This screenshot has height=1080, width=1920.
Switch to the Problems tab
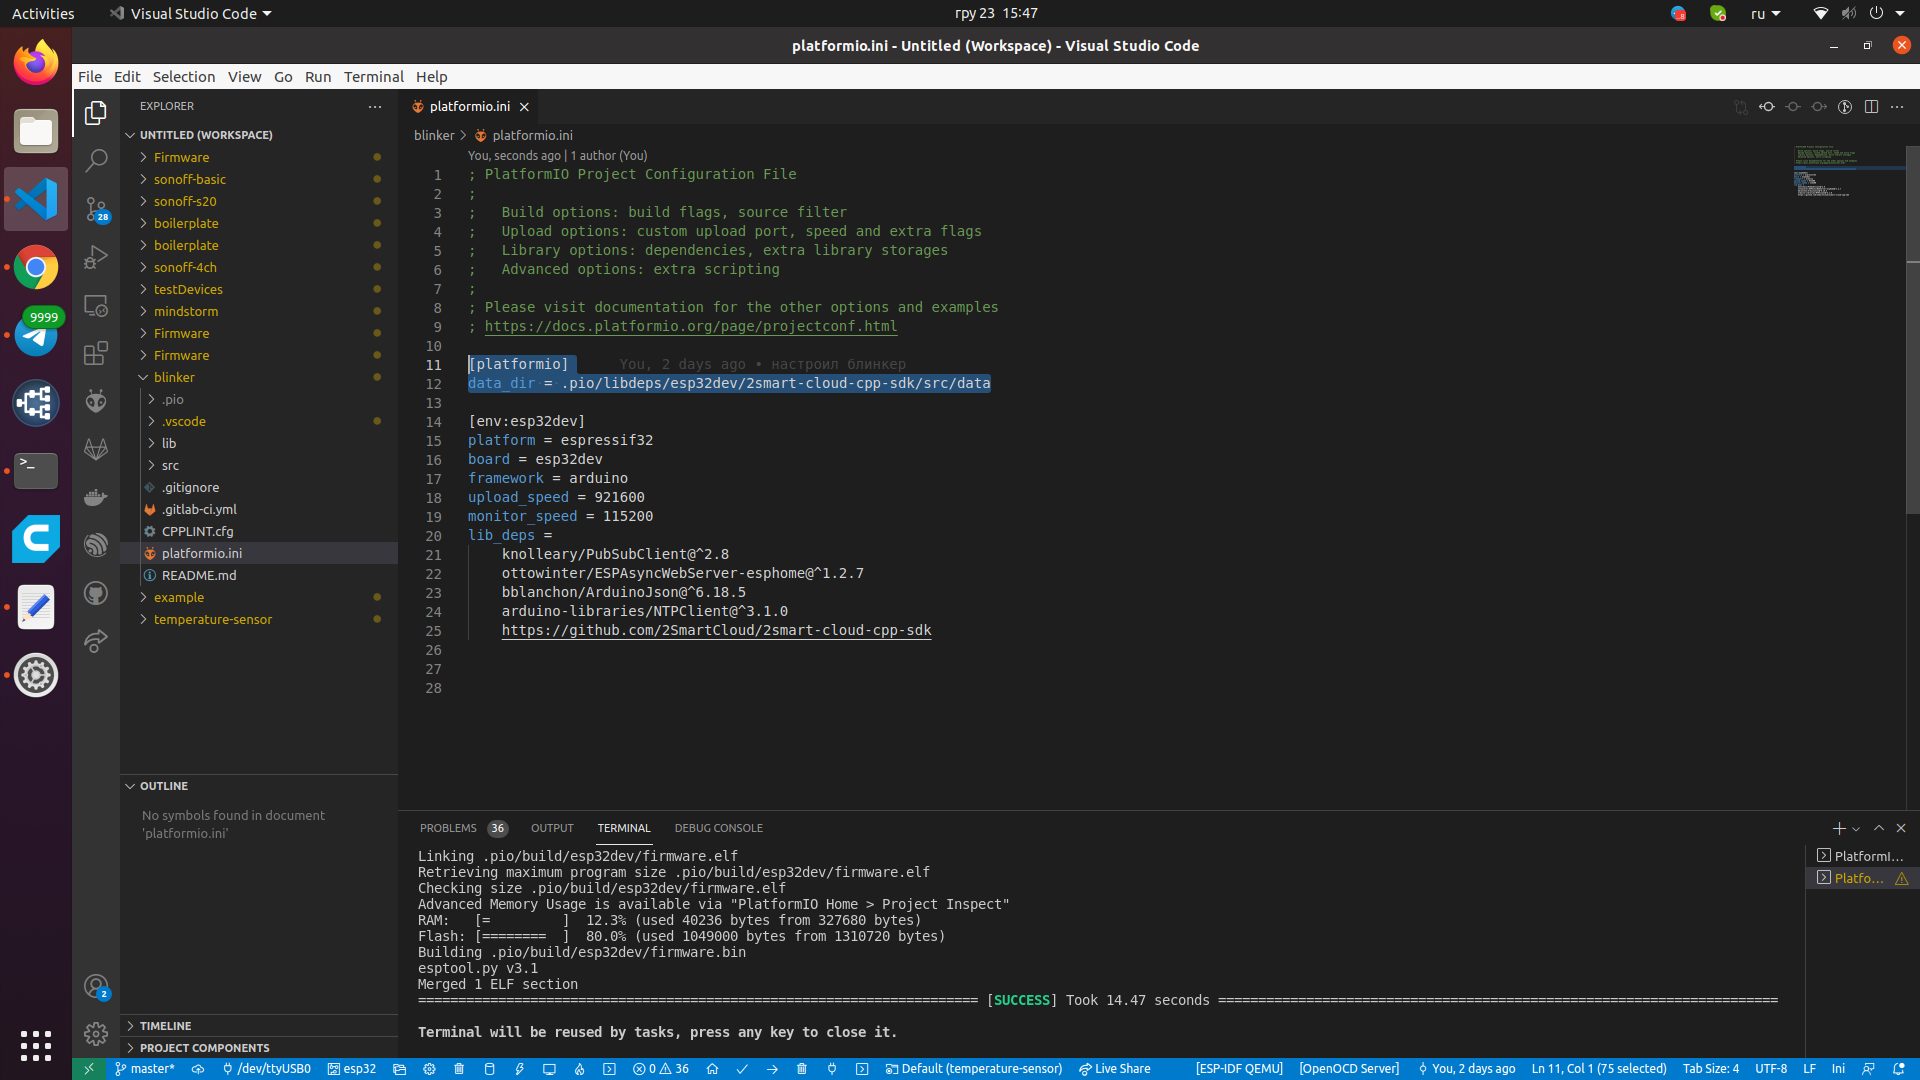tap(448, 828)
